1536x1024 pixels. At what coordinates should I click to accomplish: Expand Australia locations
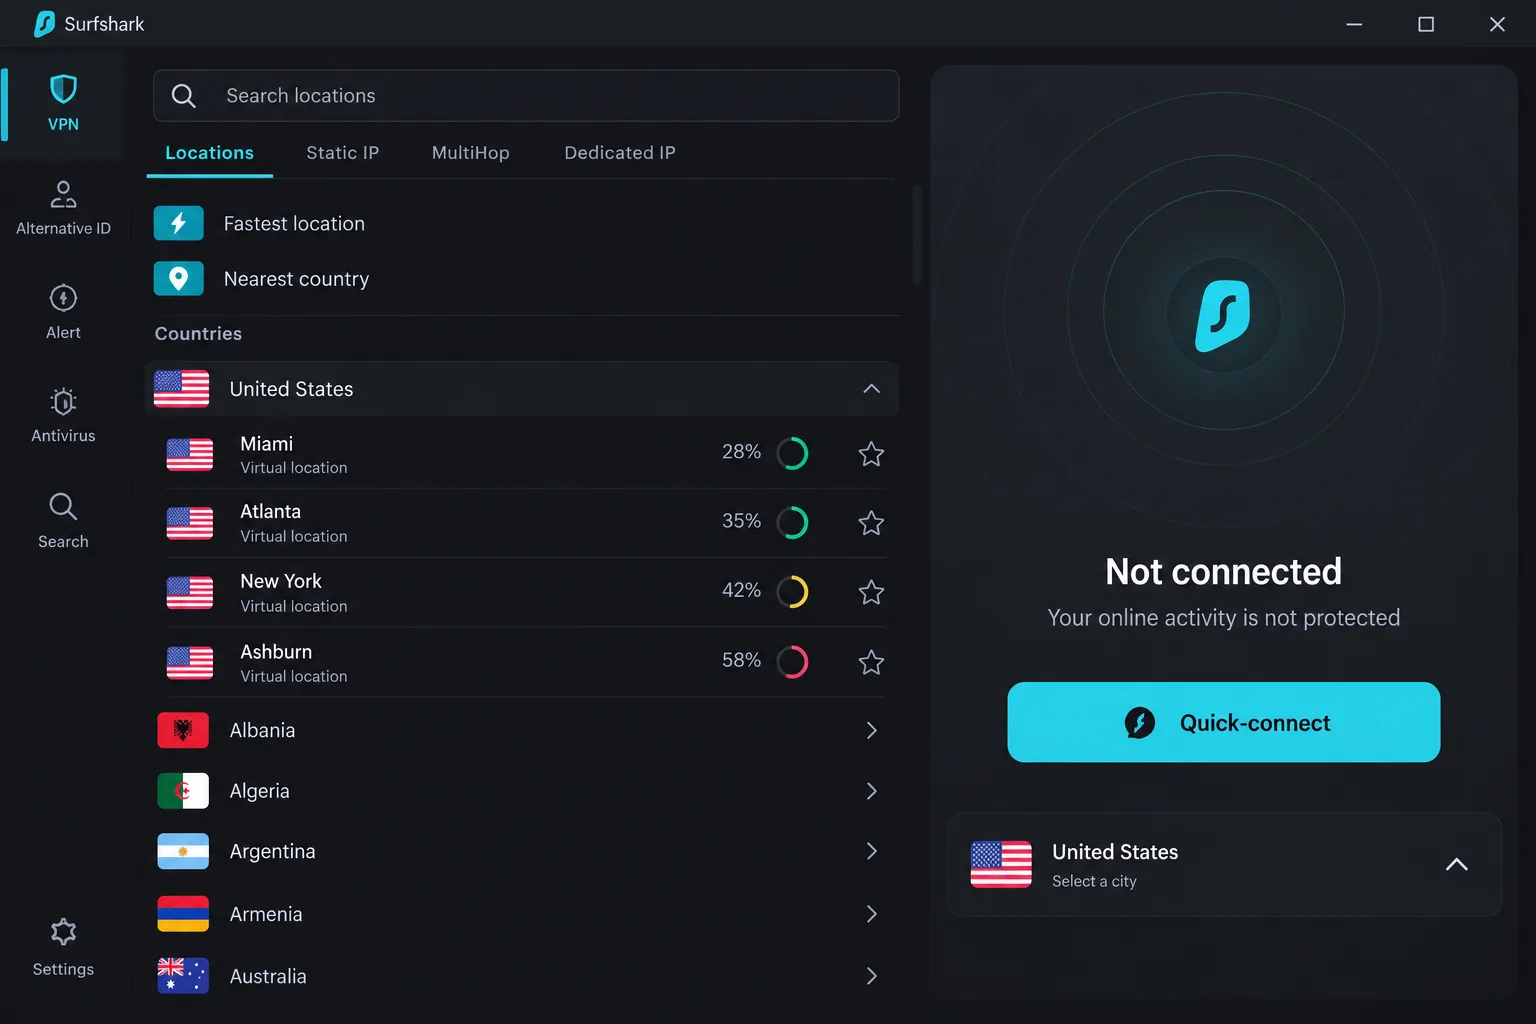tap(871, 976)
